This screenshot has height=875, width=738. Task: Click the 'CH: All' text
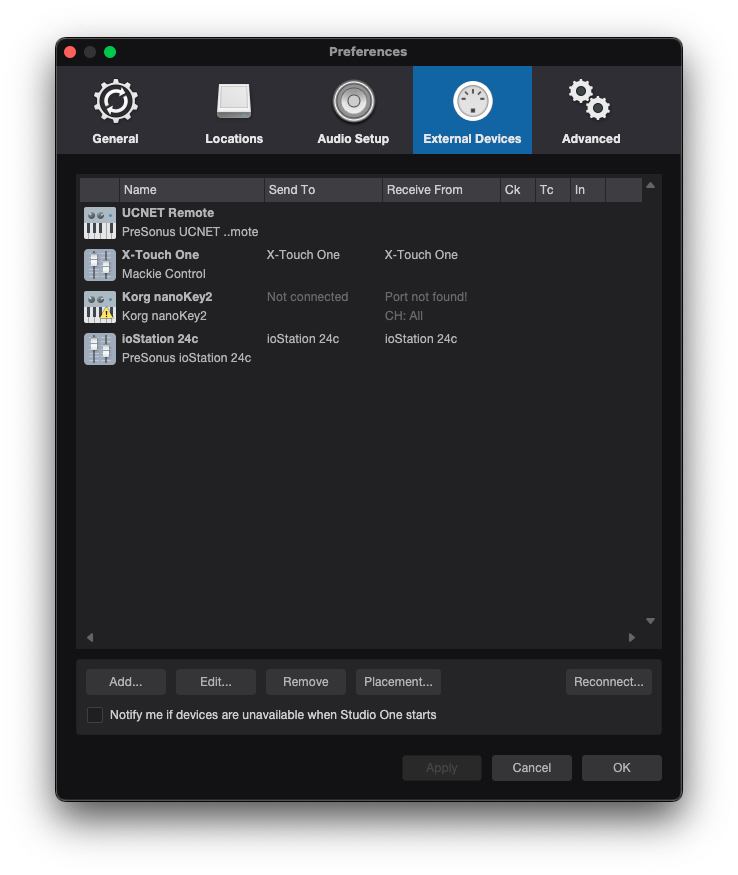click(404, 316)
